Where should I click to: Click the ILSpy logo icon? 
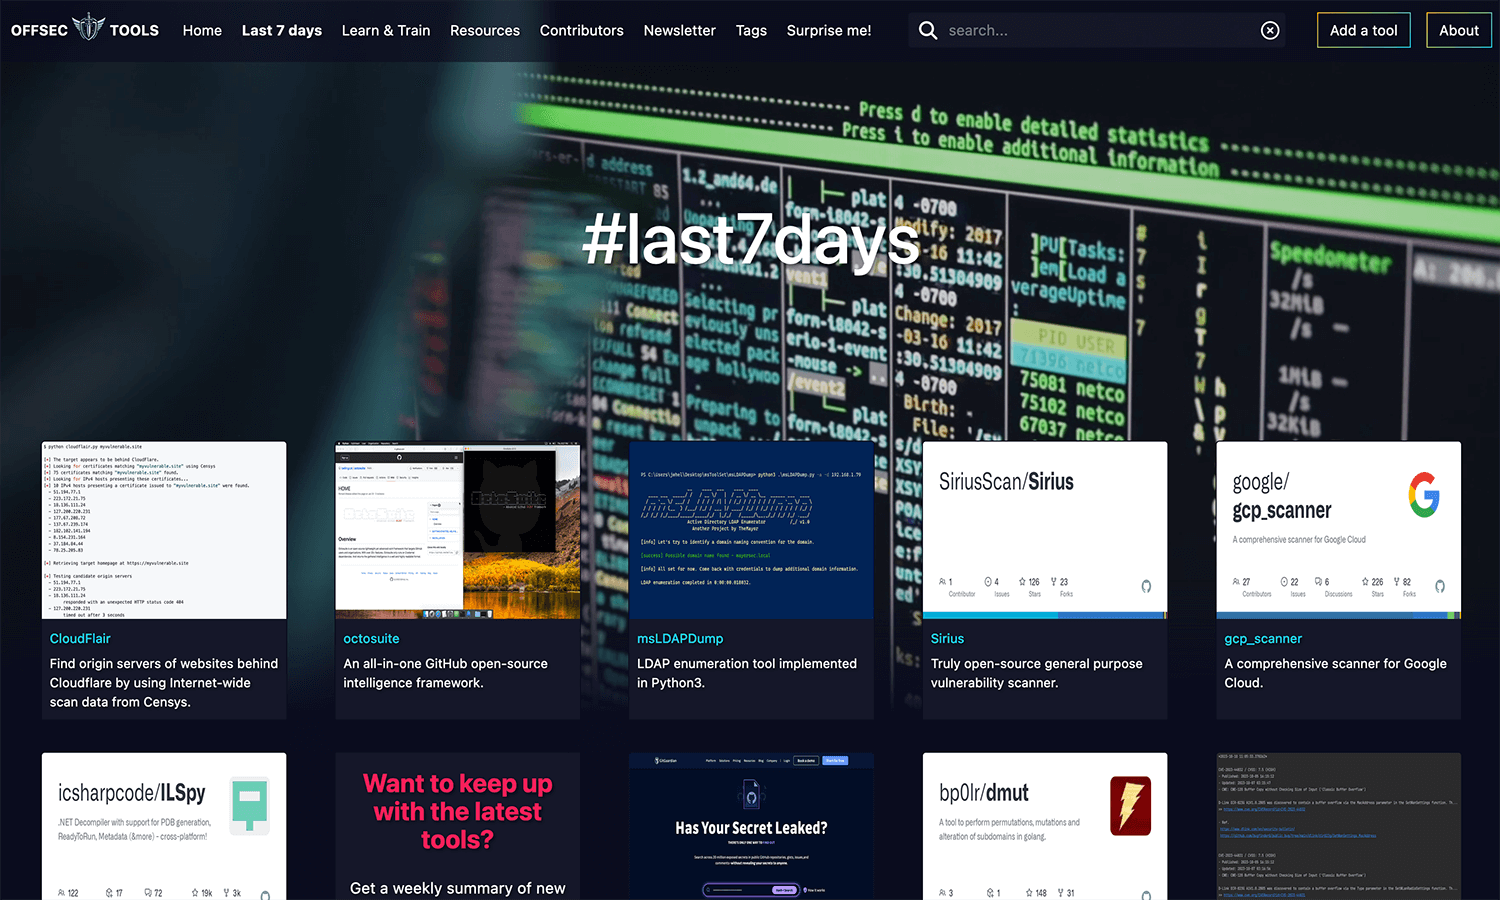tap(250, 805)
